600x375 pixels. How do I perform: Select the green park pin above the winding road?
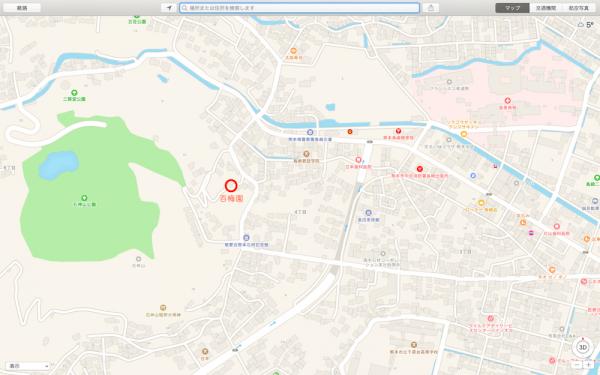(x=74, y=93)
